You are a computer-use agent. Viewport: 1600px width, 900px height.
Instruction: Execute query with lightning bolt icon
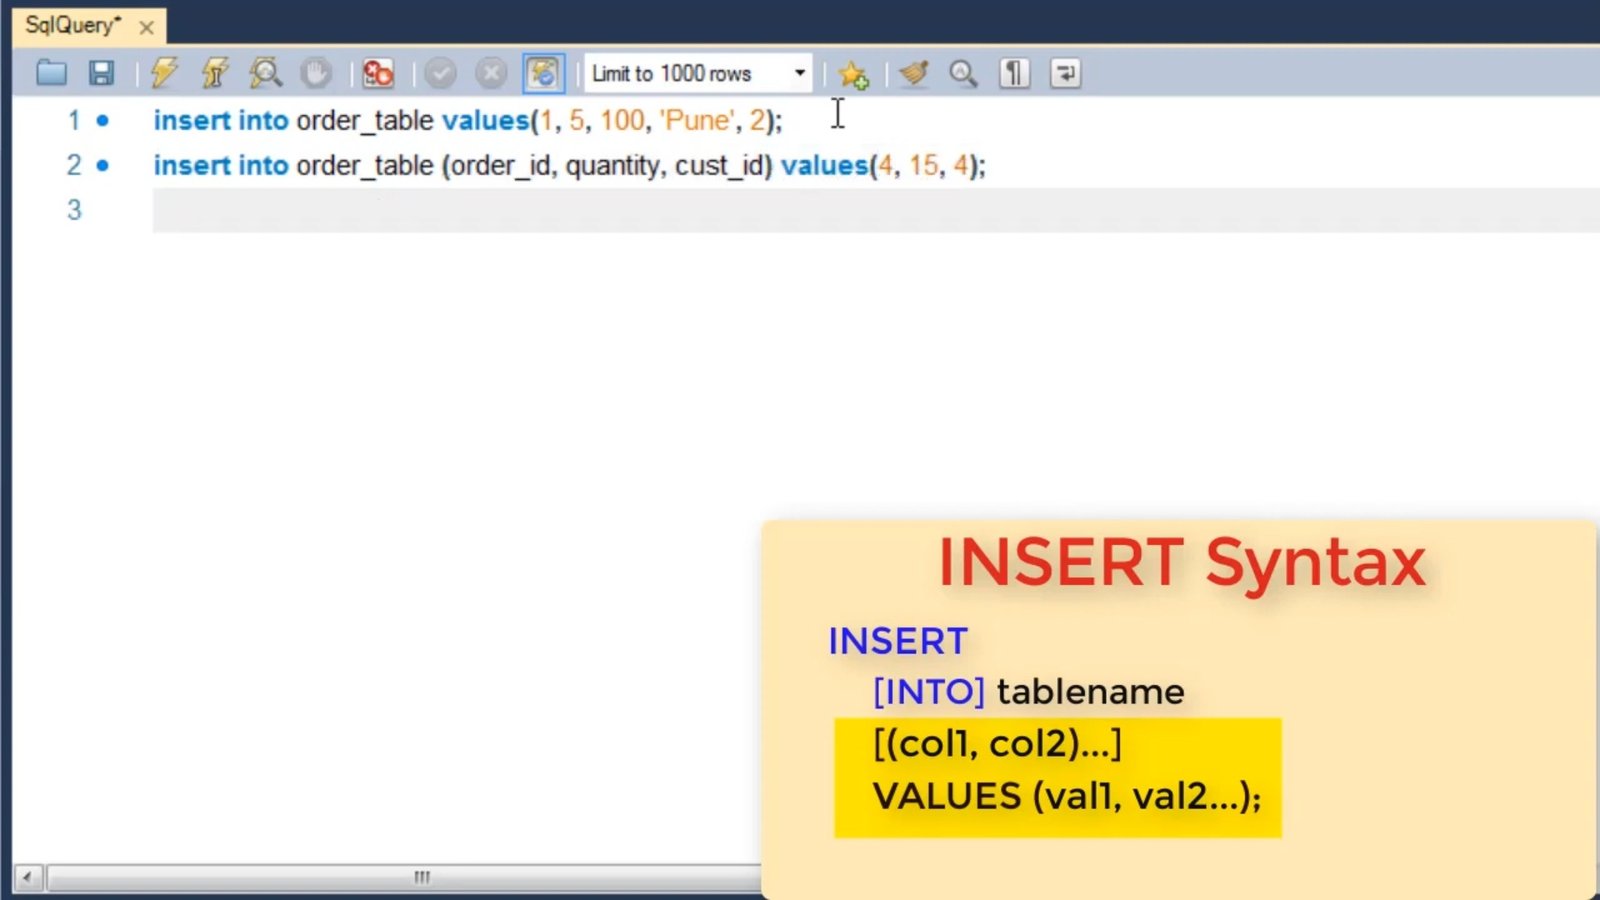[x=164, y=73]
